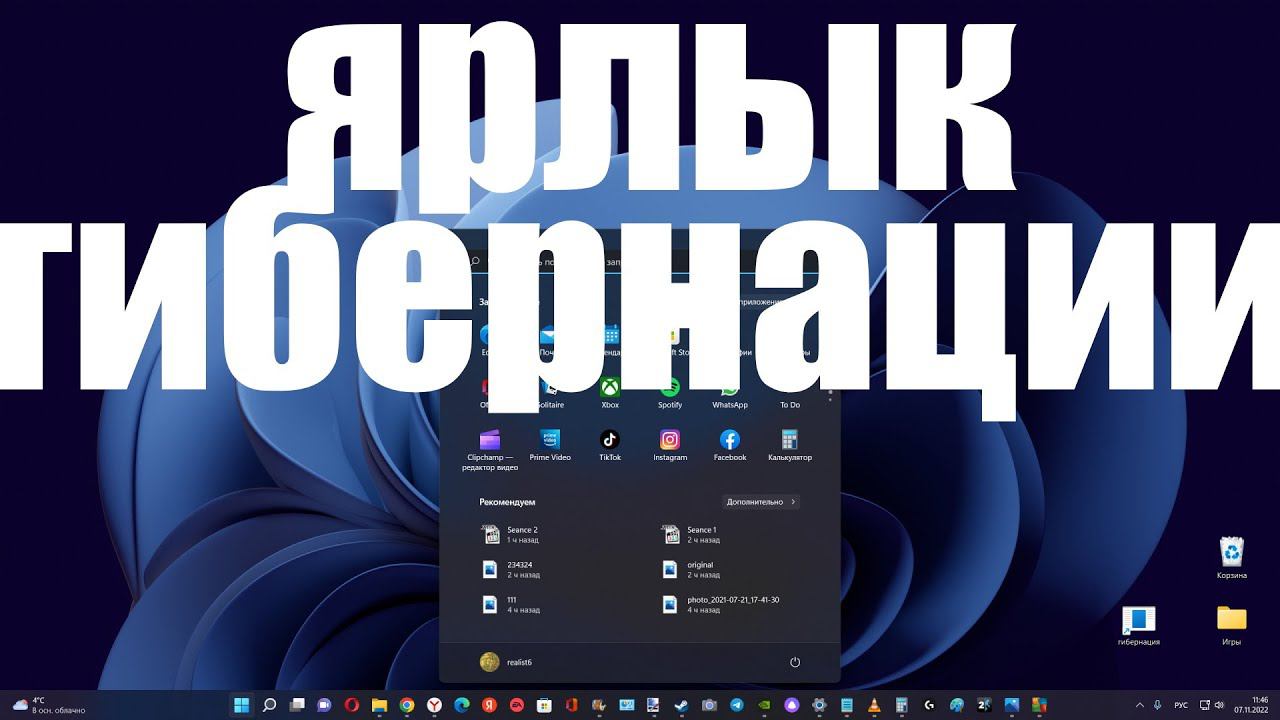
Task: Open the Camera app on taskbar
Action: [709, 705]
